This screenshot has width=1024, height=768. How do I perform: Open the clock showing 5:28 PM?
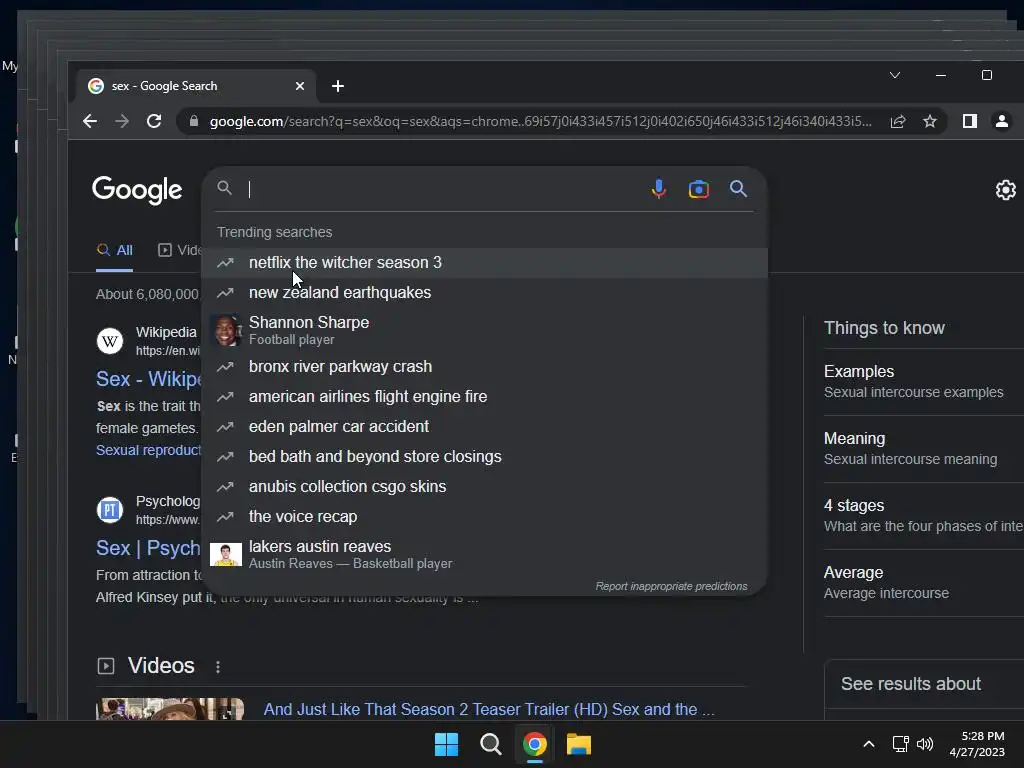pyautogui.click(x=977, y=744)
